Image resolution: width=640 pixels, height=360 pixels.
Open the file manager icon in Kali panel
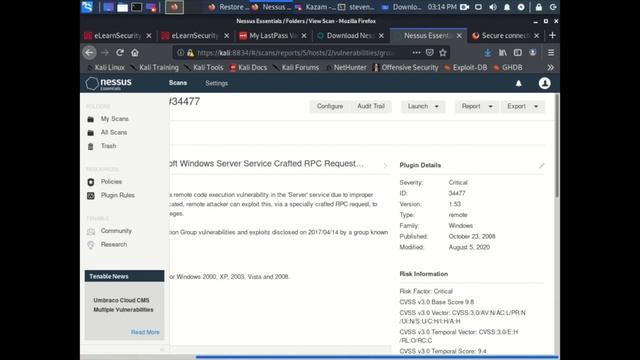122,7
